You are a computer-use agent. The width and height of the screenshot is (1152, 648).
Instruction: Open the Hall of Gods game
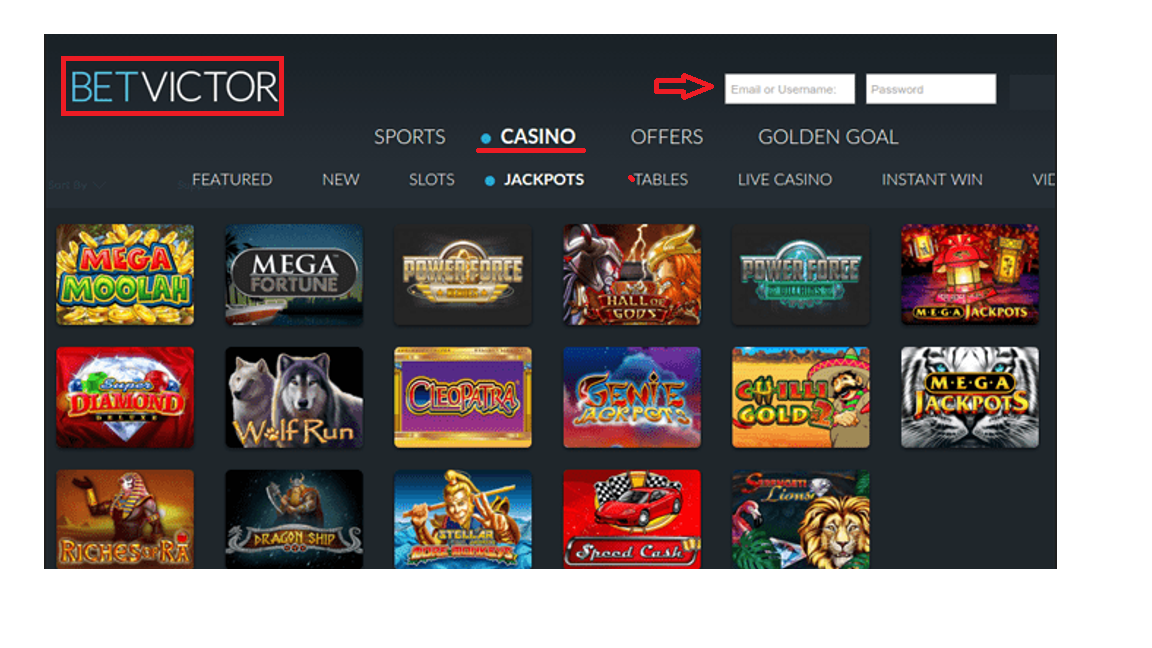[x=632, y=275]
